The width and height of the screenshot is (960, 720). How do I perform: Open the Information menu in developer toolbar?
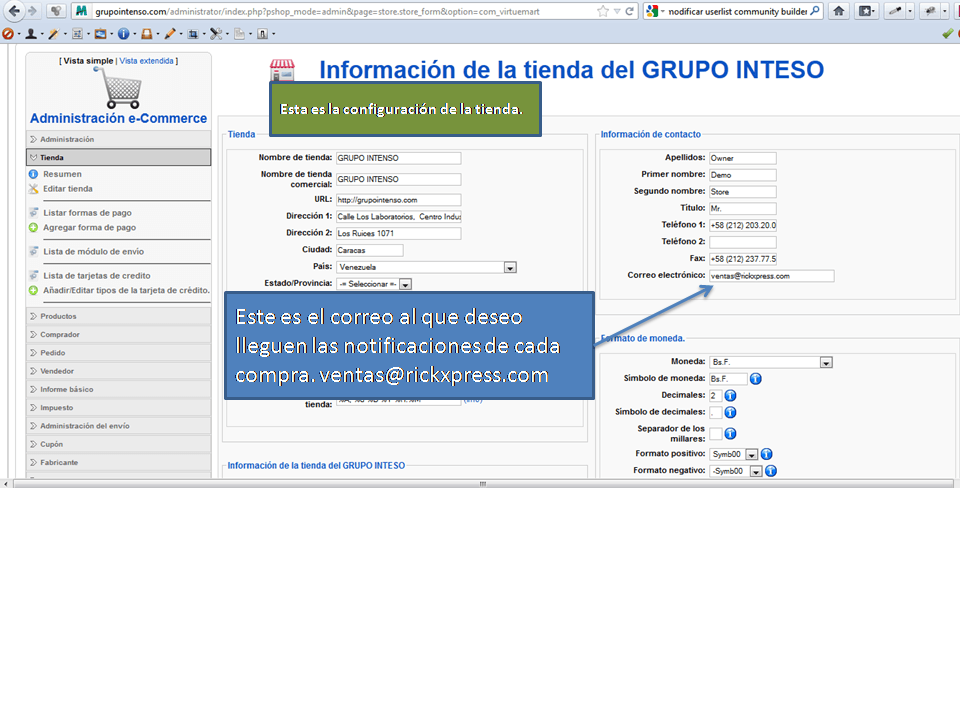pos(123,34)
